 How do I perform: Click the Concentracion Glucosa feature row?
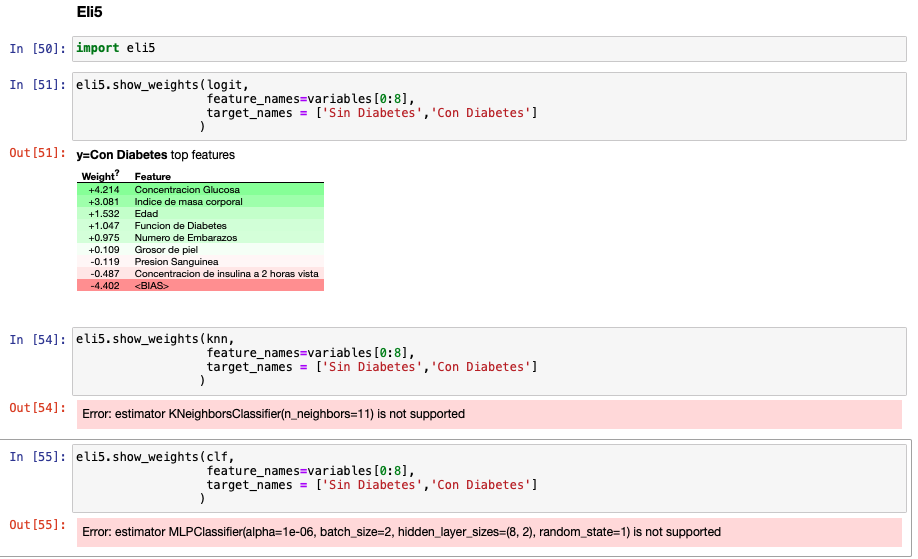point(200,190)
